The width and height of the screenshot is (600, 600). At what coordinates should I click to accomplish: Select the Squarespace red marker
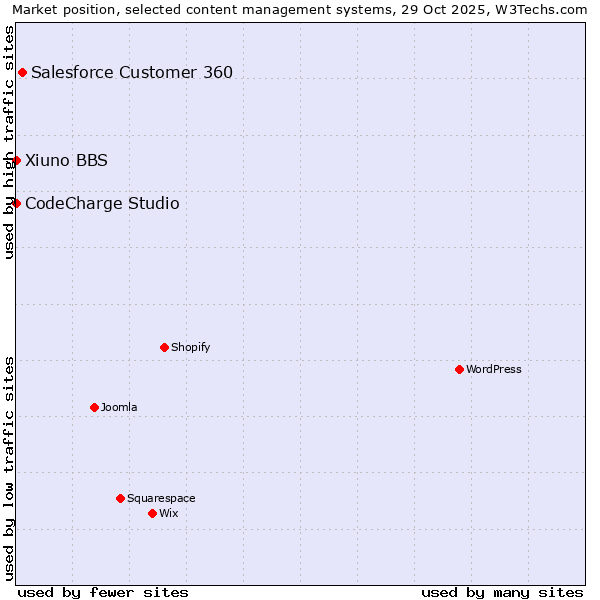(120, 498)
